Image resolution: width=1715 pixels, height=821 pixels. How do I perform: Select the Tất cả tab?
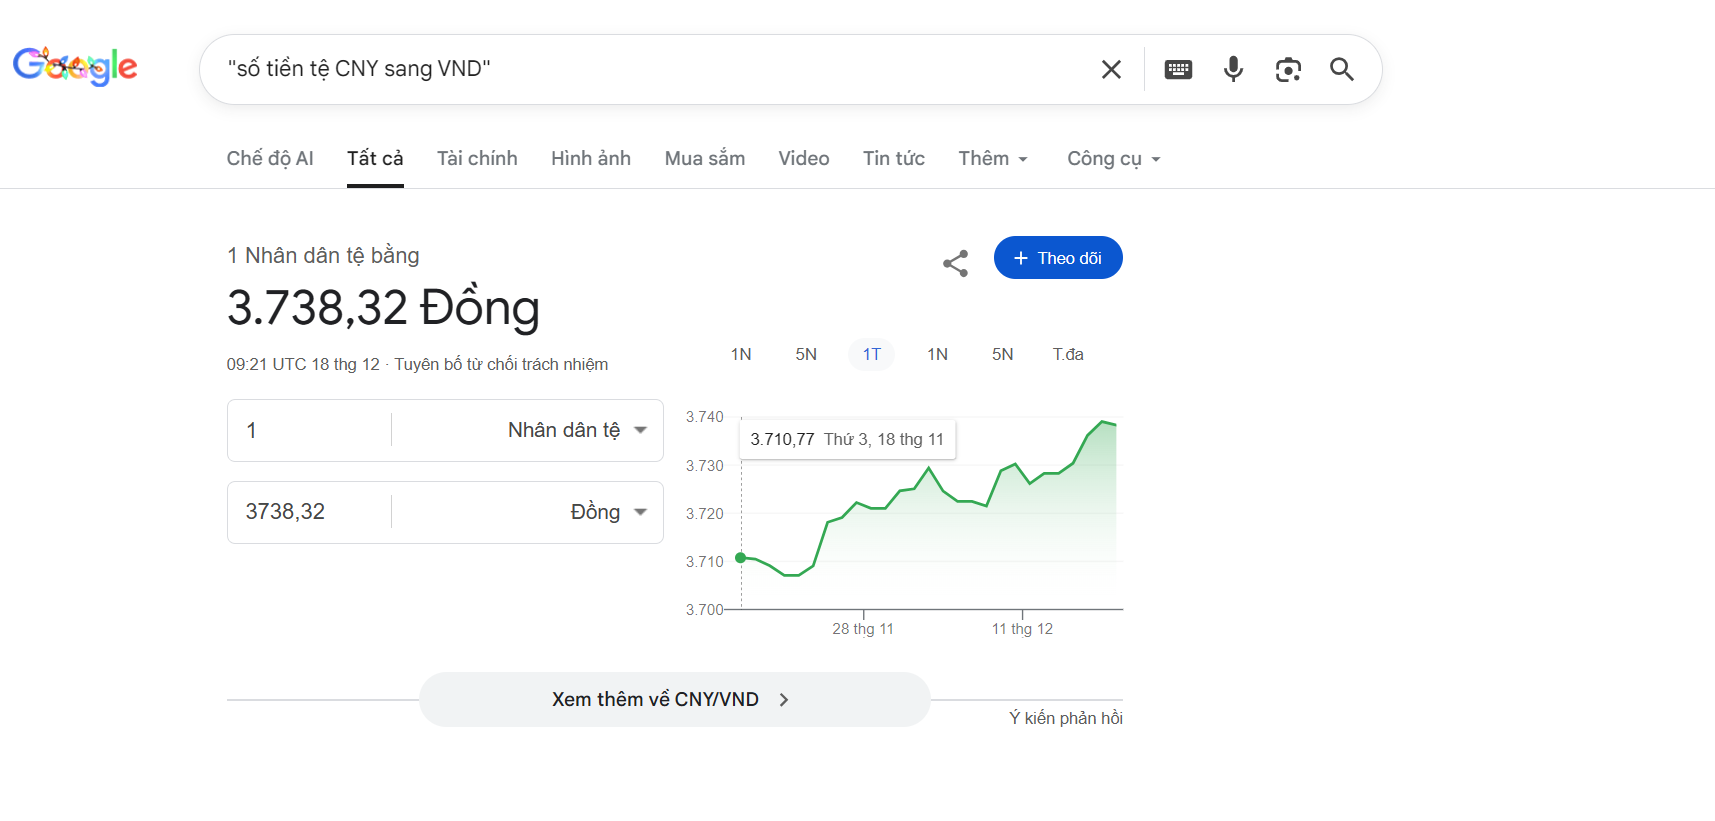pyautogui.click(x=375, y=158)
